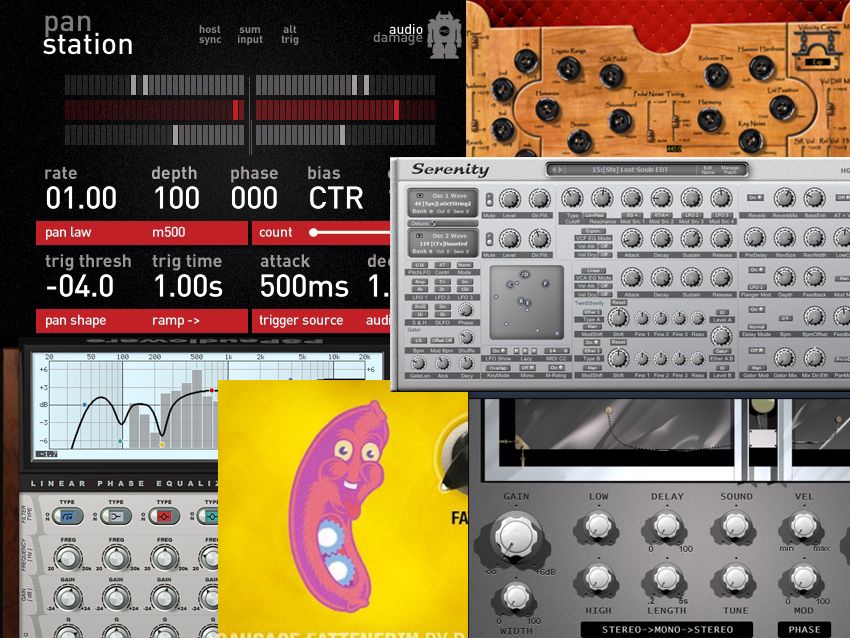Select the red filter type icon on equalizer

(165, 516)
